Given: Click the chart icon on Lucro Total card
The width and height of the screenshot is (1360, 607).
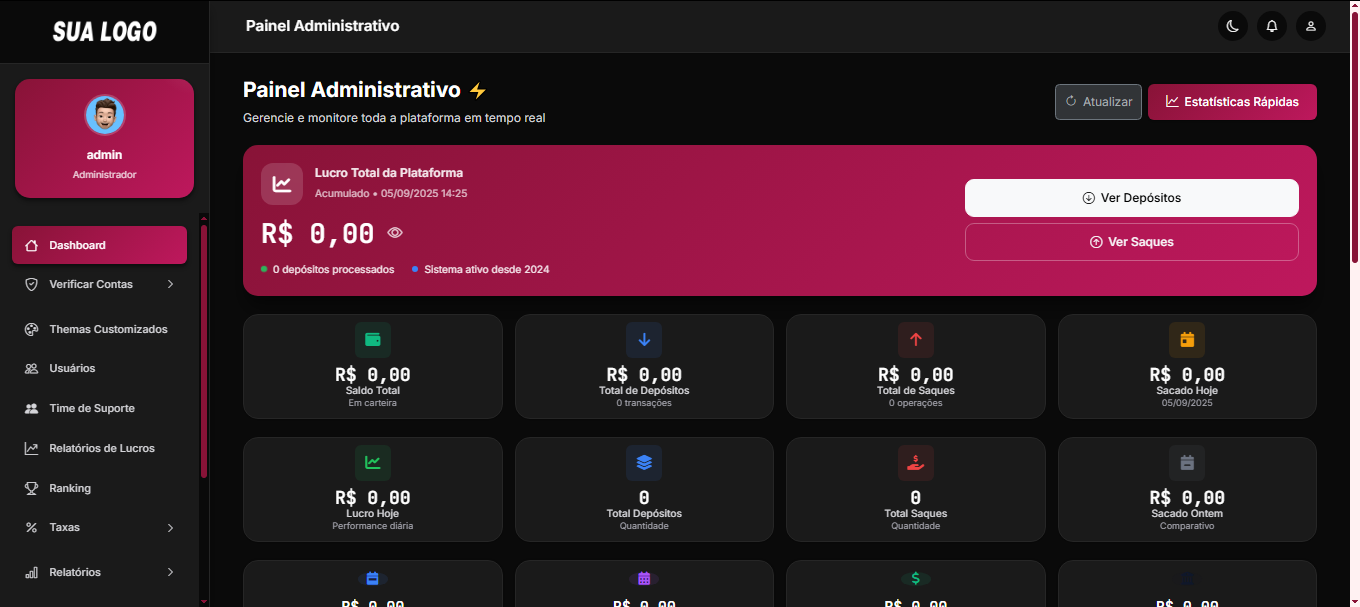Looking at the screenshot, I should click(282, 184).
